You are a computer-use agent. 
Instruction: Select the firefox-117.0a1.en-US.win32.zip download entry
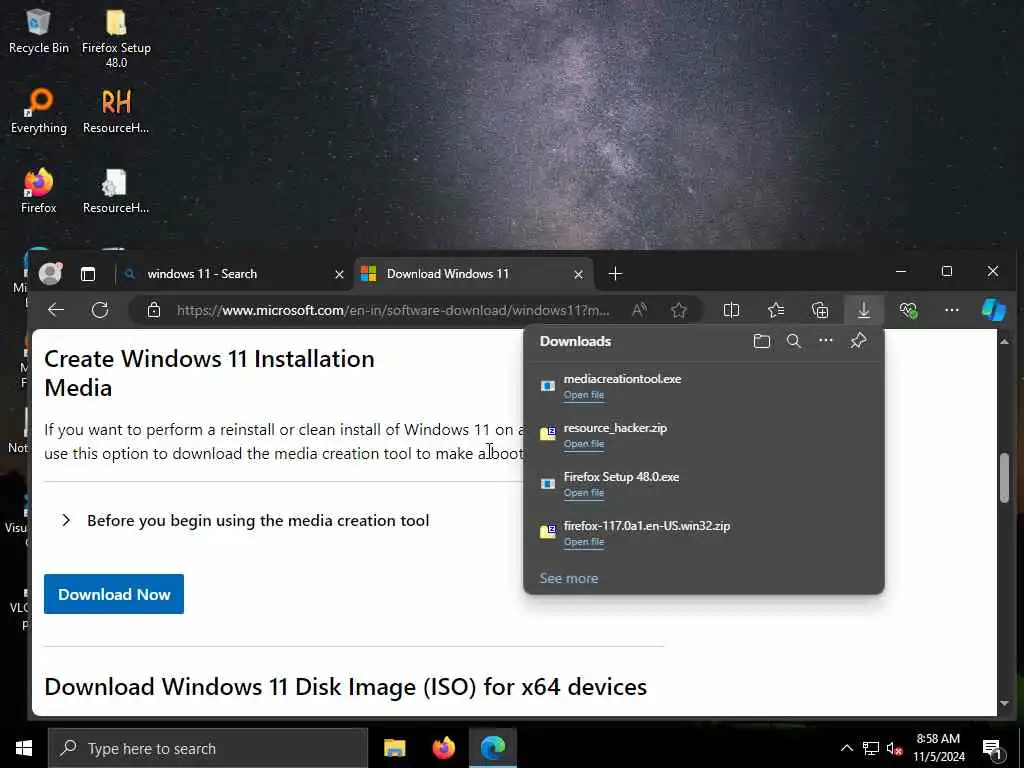pyautogui.click(x=704, y=533)
